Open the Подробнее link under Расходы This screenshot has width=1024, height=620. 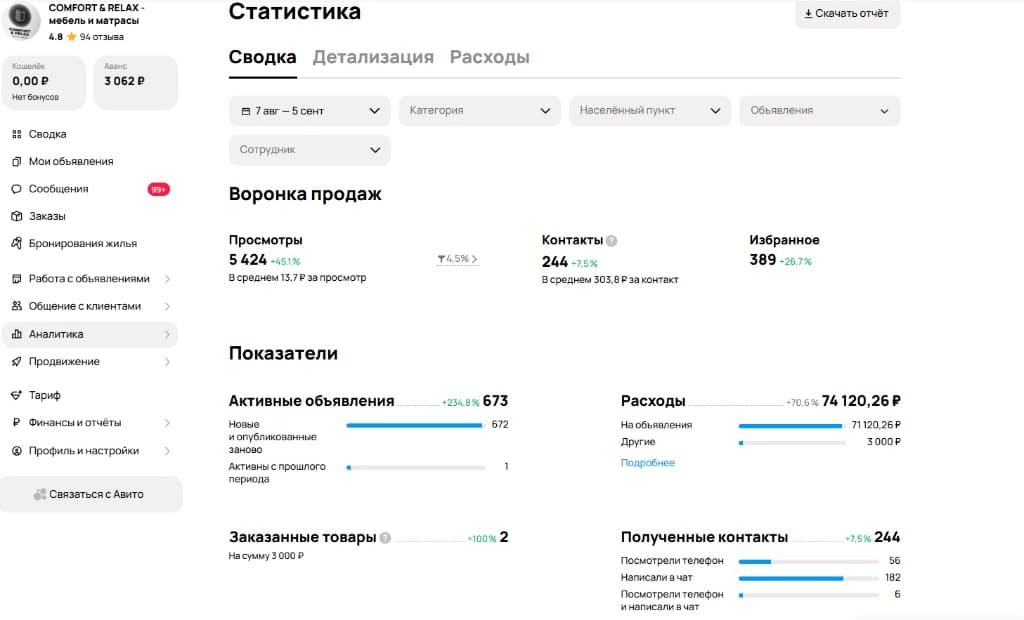(x=648, y=463)
